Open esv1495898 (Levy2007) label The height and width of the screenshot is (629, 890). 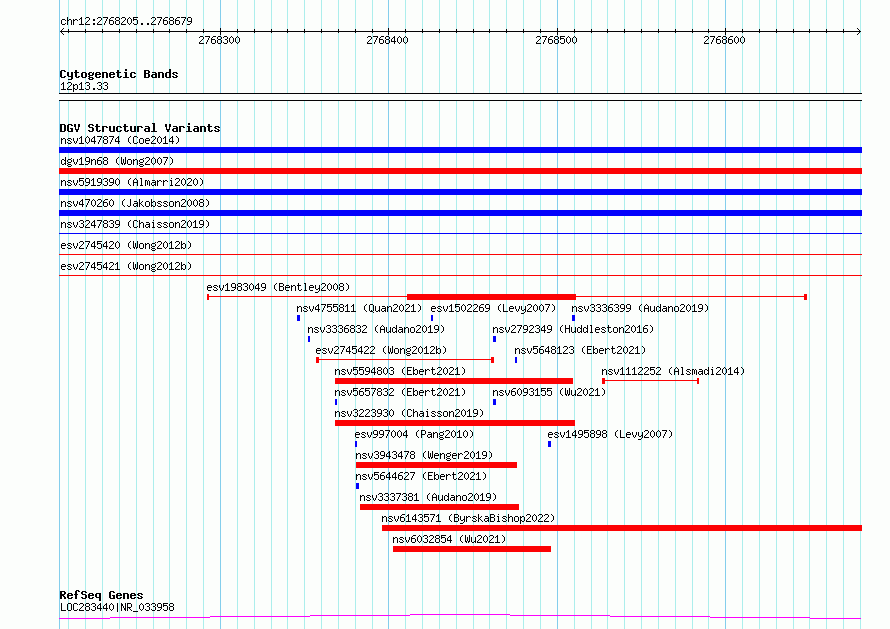point(610,434)
